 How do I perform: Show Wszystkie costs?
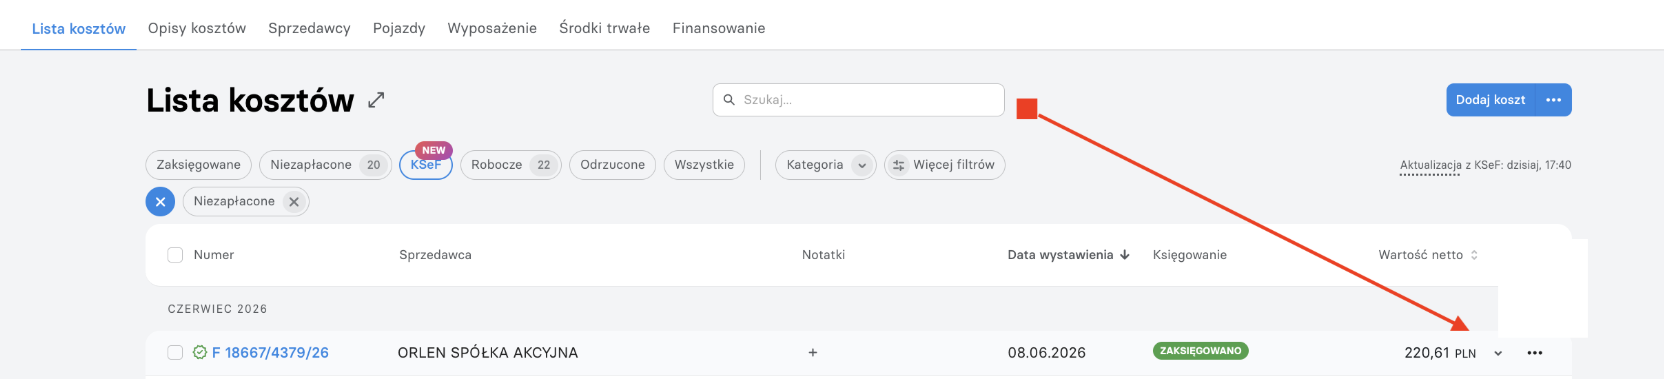tap(704, 165)
